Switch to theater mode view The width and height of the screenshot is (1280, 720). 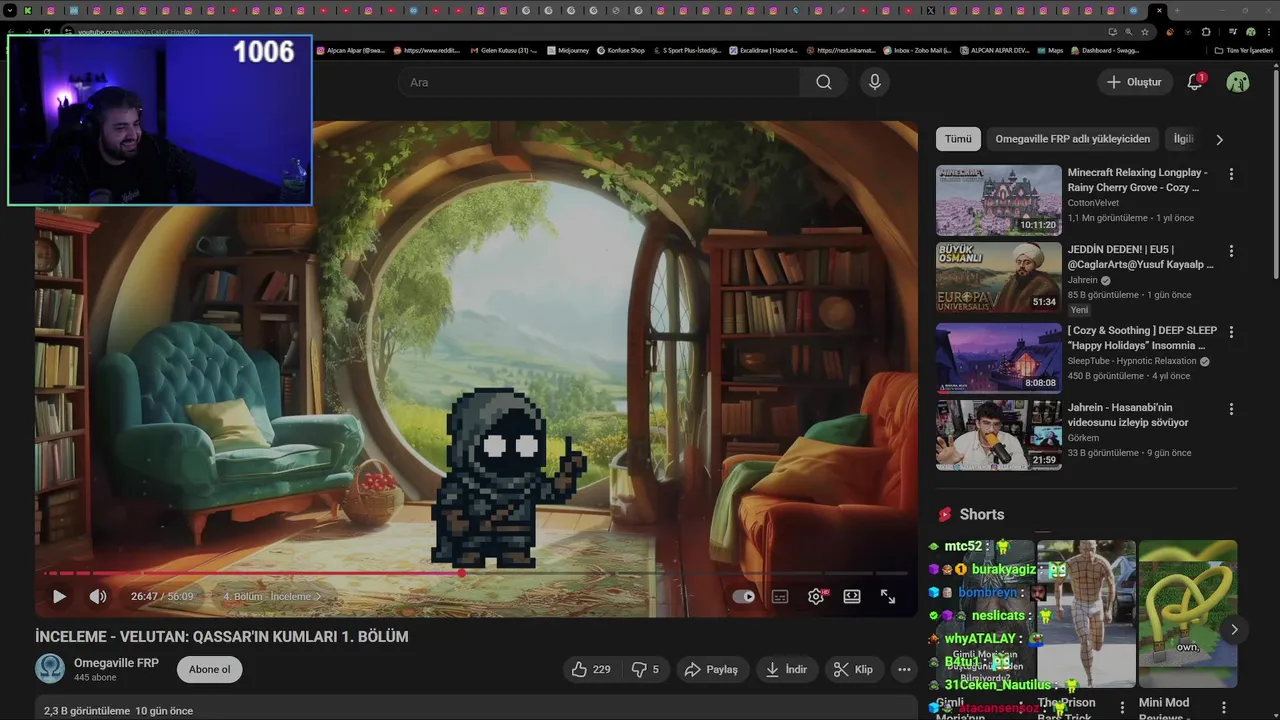(852, 596)
